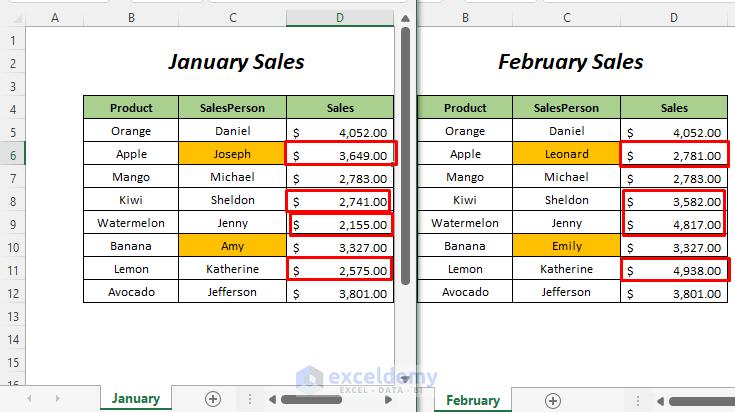Select orange Joseph cell in January

coord(232,154)
